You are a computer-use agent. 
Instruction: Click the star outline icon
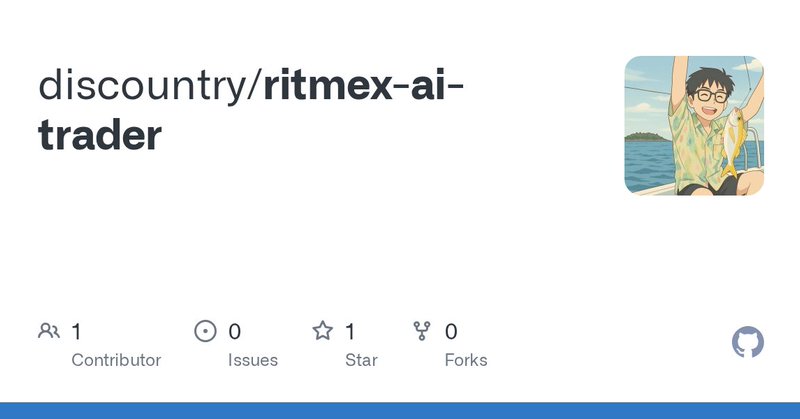point(322,331)
